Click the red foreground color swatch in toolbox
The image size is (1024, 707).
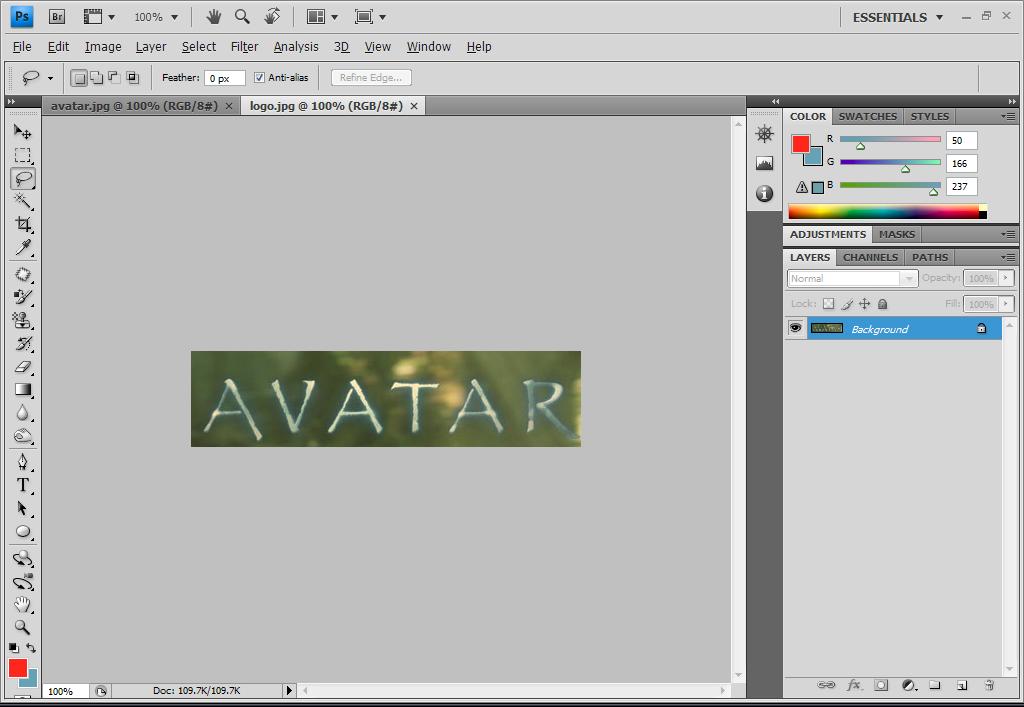click(16, 667)
